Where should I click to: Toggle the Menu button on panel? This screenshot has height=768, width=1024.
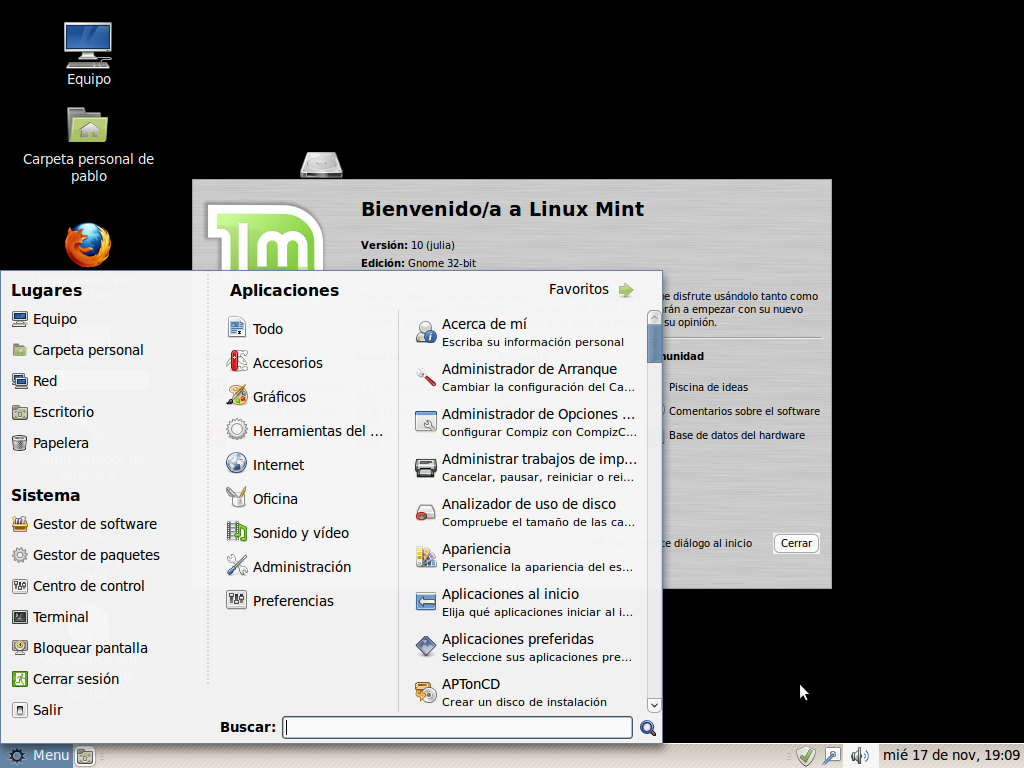37,756
